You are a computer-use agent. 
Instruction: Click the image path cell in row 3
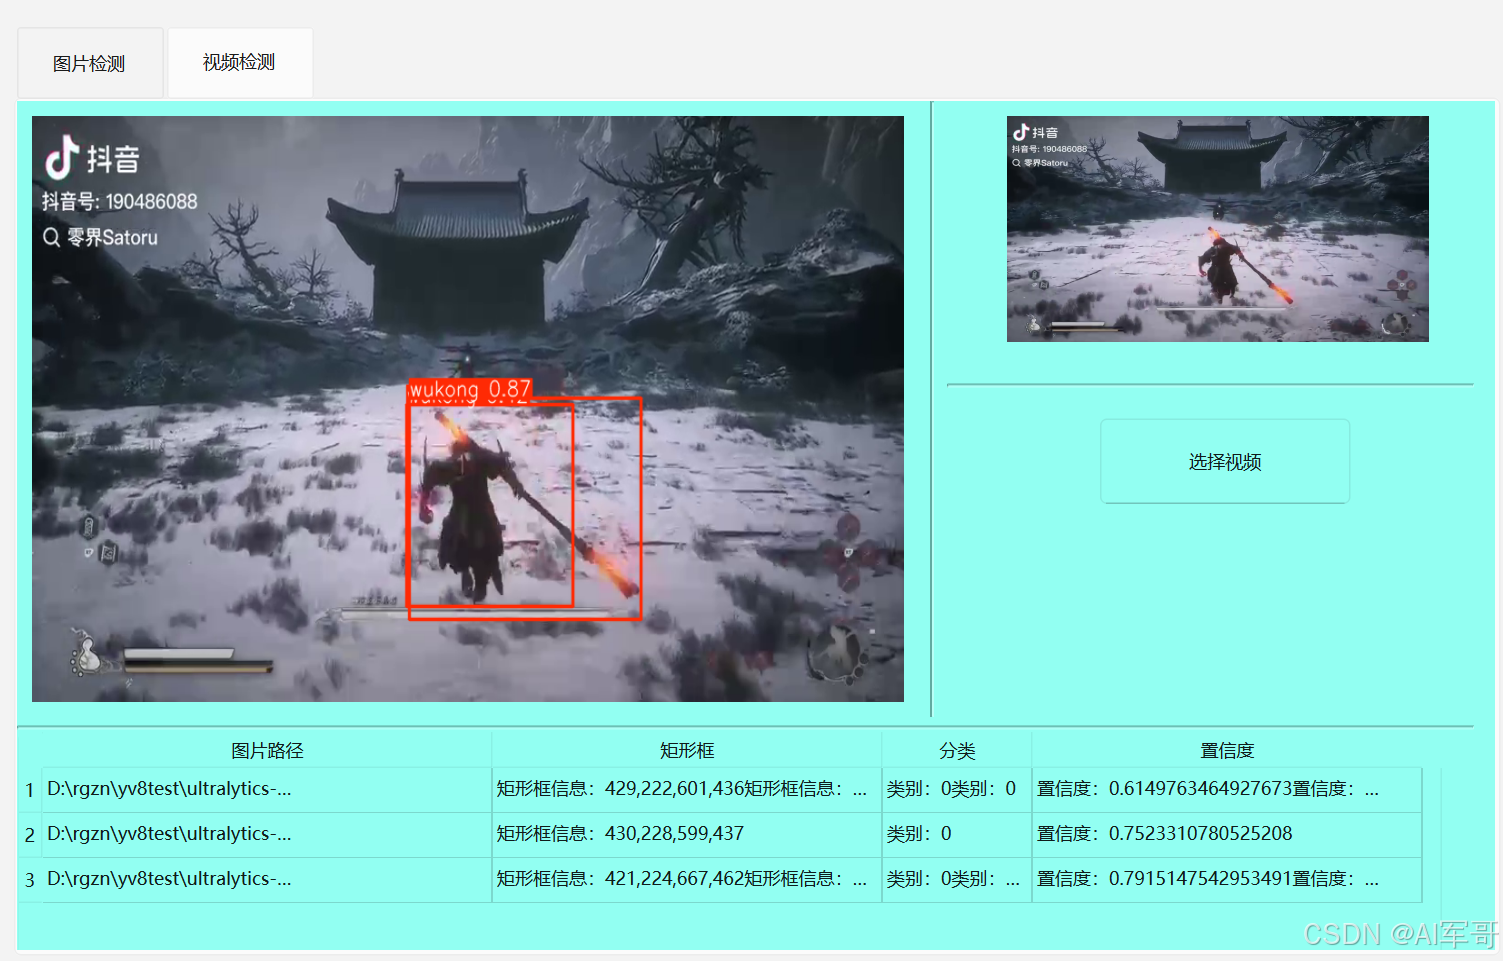(x=267, y=880)
